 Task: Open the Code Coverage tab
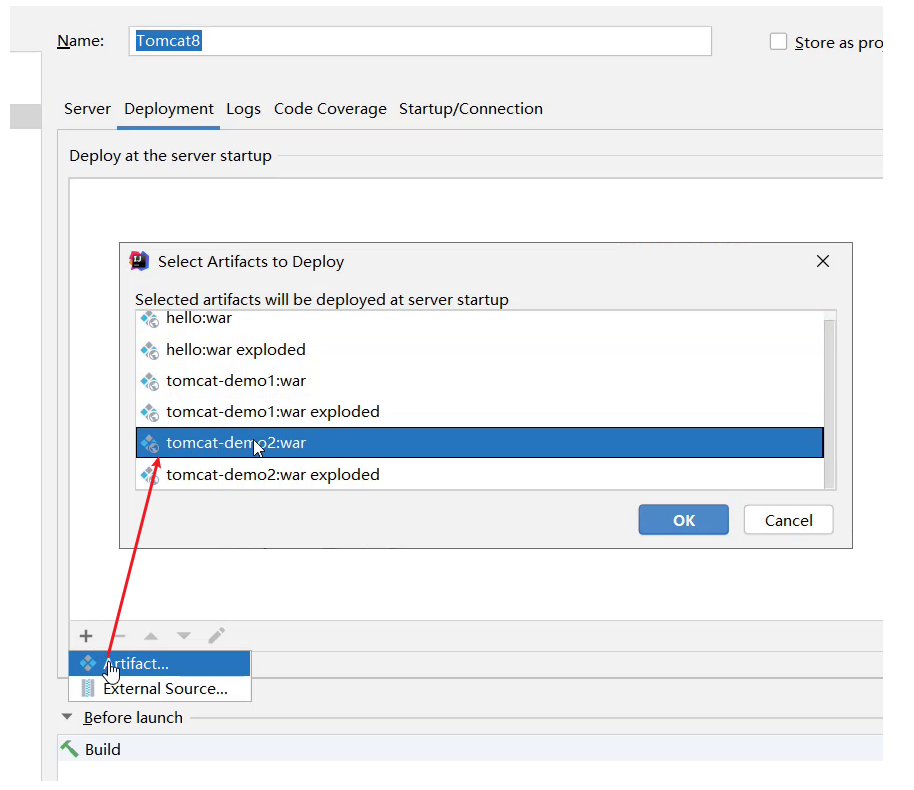(330, 109)
